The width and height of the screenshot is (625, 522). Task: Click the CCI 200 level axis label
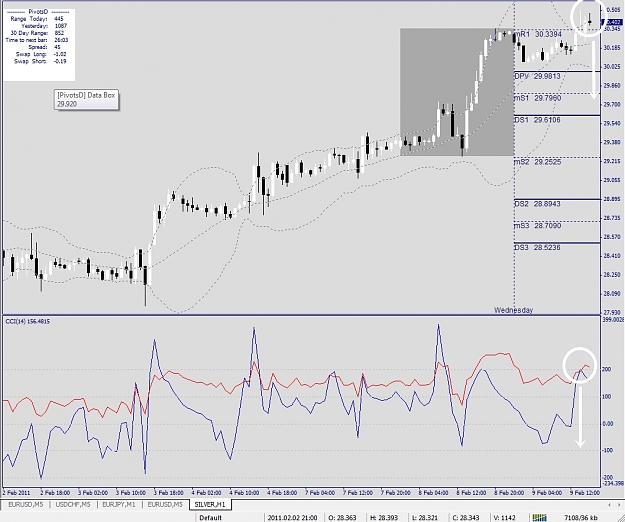coord(607,369)
